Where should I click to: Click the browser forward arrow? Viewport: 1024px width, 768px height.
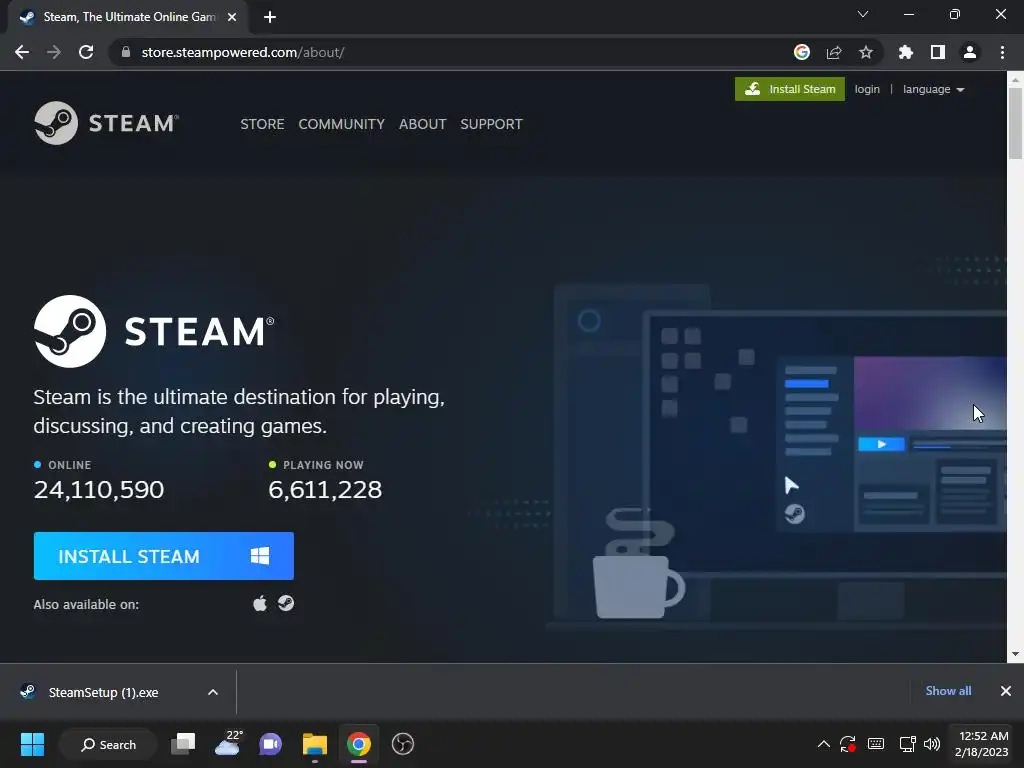tap(54, 52)
